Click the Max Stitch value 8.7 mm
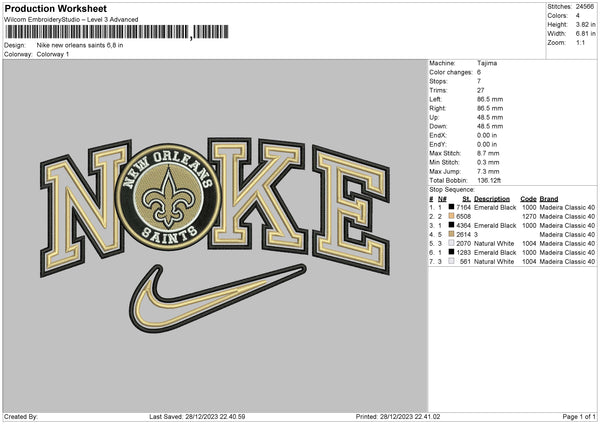The width and height of the screenshot is (600, 424). 488,153
